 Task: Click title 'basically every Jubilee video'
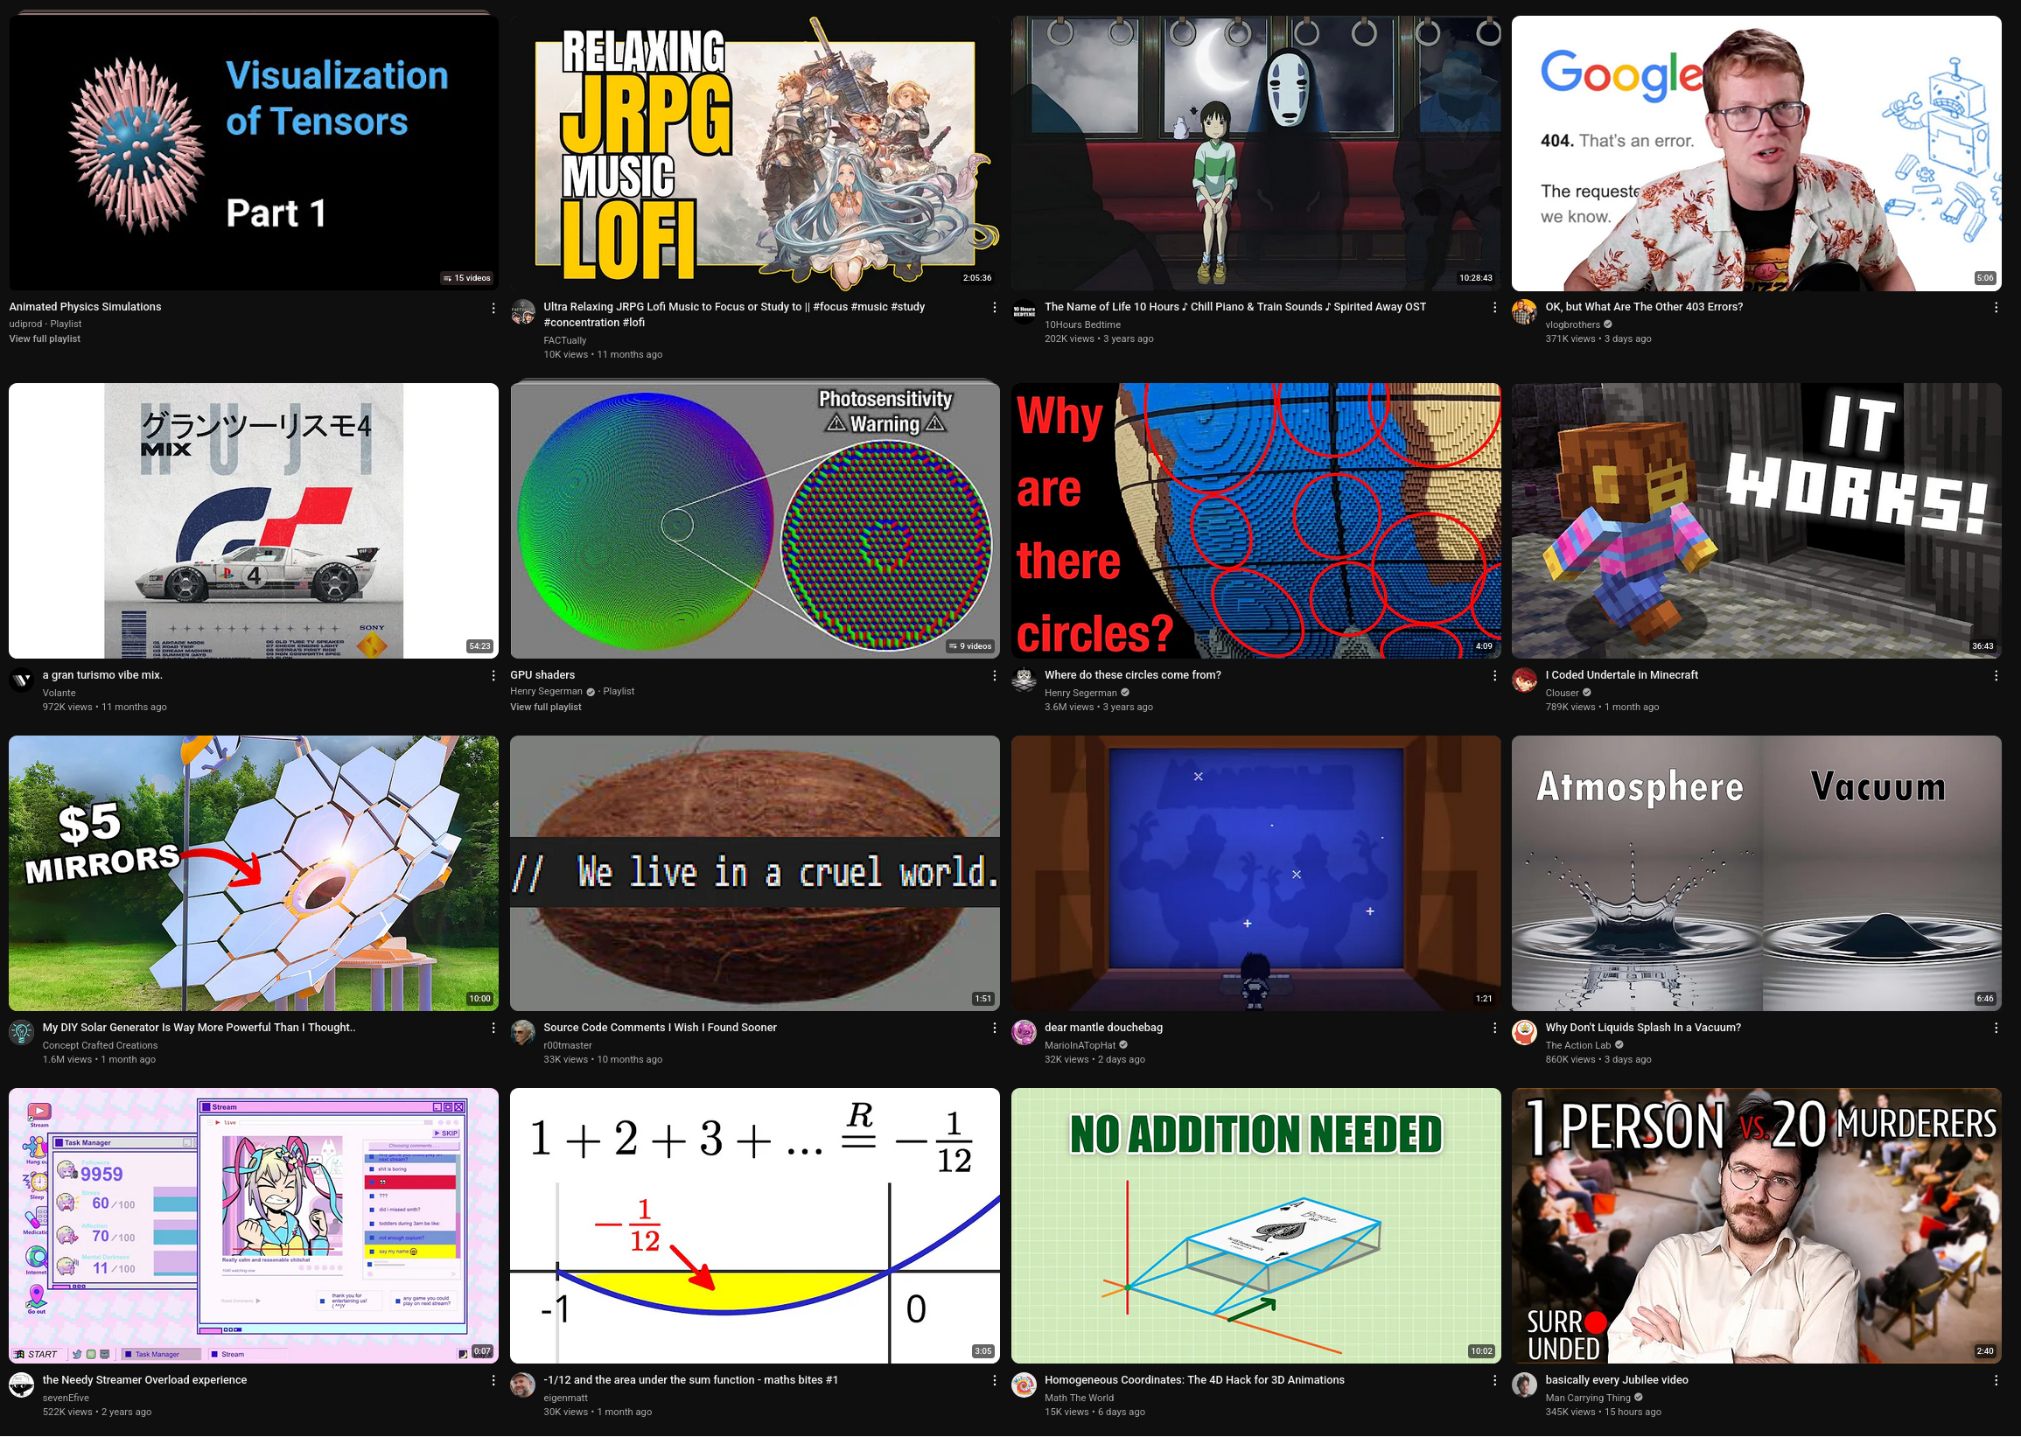click(x=1616, y=1379)
